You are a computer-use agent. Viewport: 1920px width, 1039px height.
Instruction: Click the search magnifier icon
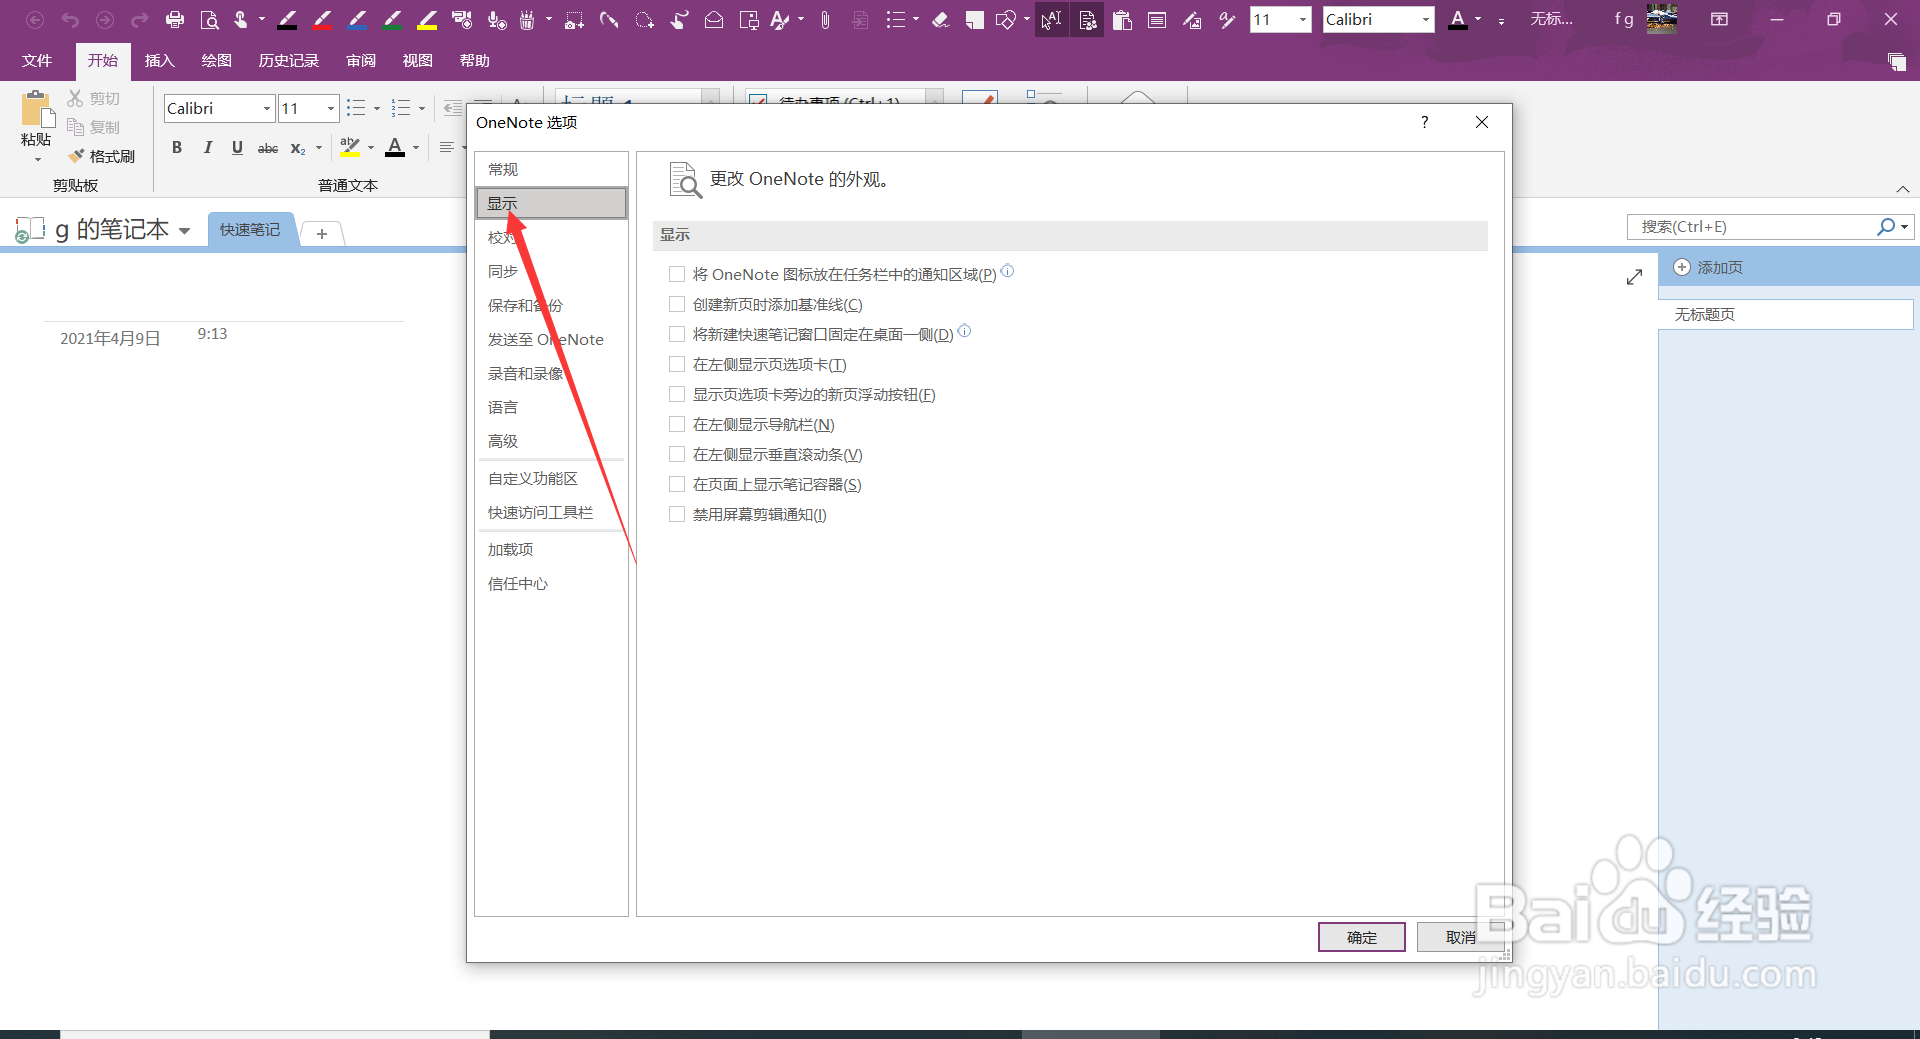1886,227
